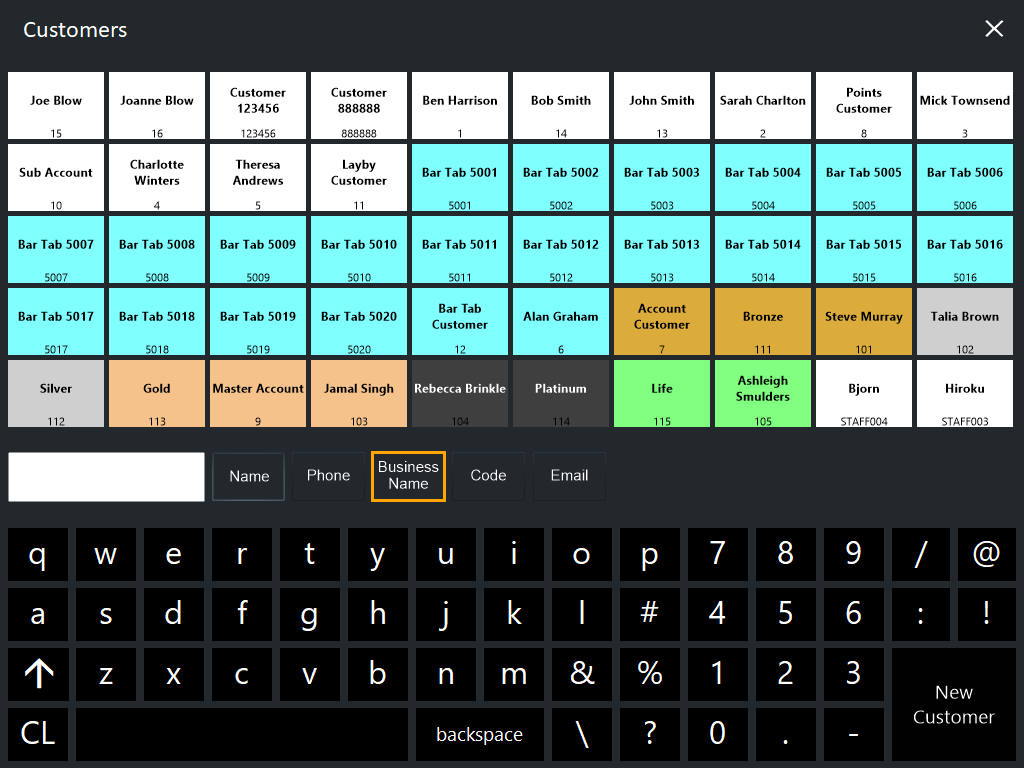The image size is (1024, 768).
Task: Select the Silver customer tile
Action: tap(56, 394)
